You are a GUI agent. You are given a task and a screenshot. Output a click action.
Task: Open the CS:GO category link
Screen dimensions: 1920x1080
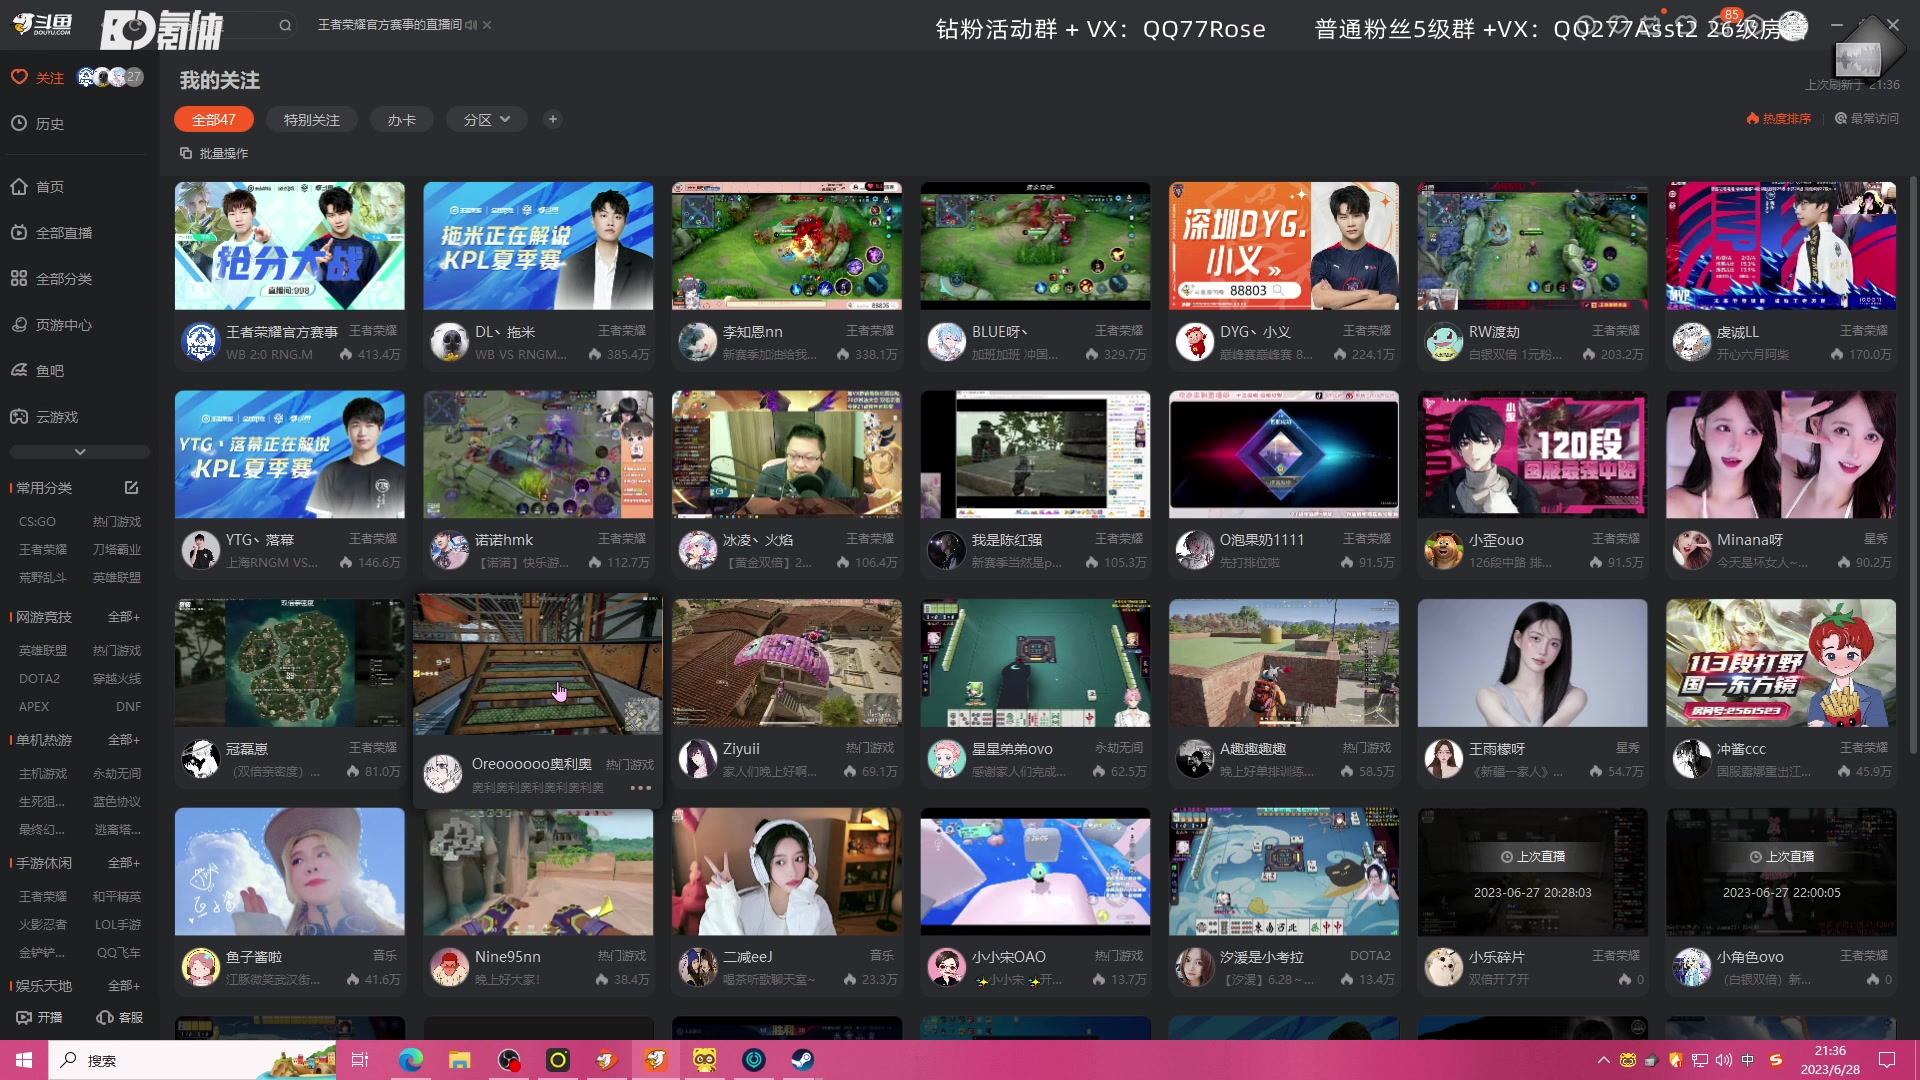coord(37,522)
